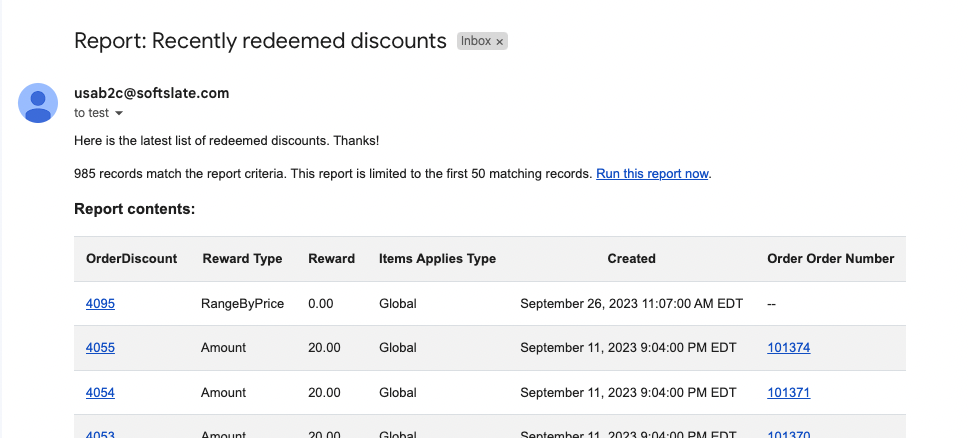Open OrderDiscount 4054 link

(x=100, y=392)
